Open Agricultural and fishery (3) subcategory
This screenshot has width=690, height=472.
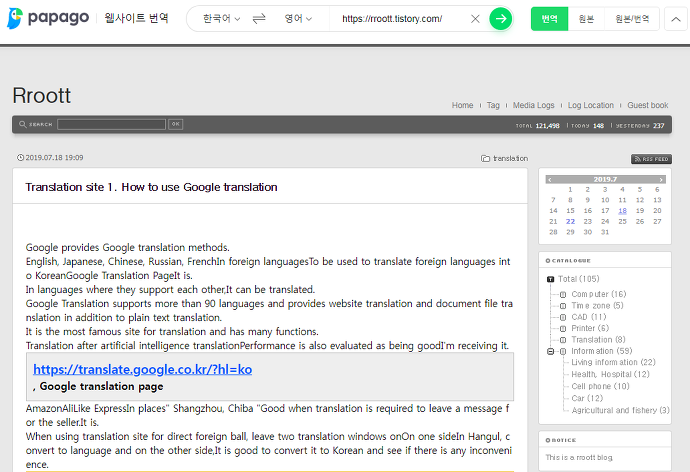tap(620, 410)
